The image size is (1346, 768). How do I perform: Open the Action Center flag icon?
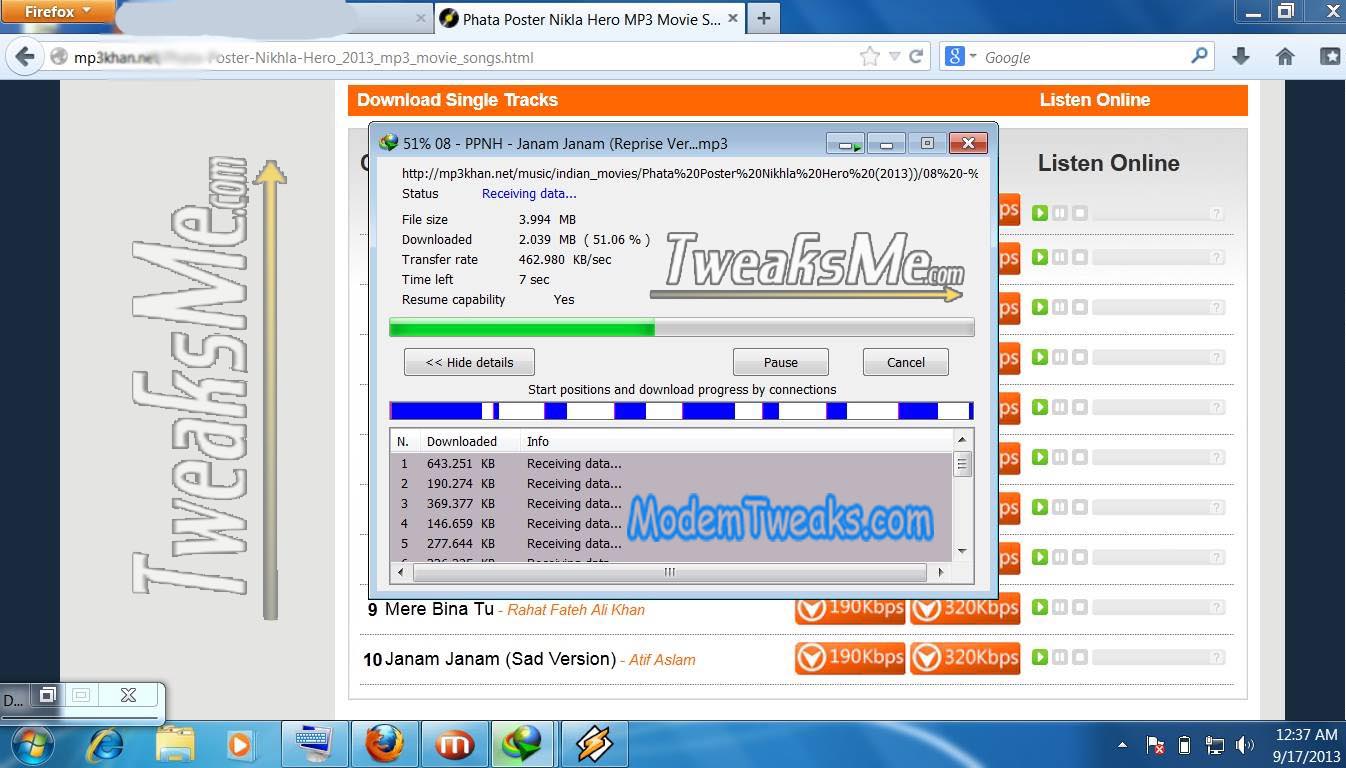tap(1155, 745)
